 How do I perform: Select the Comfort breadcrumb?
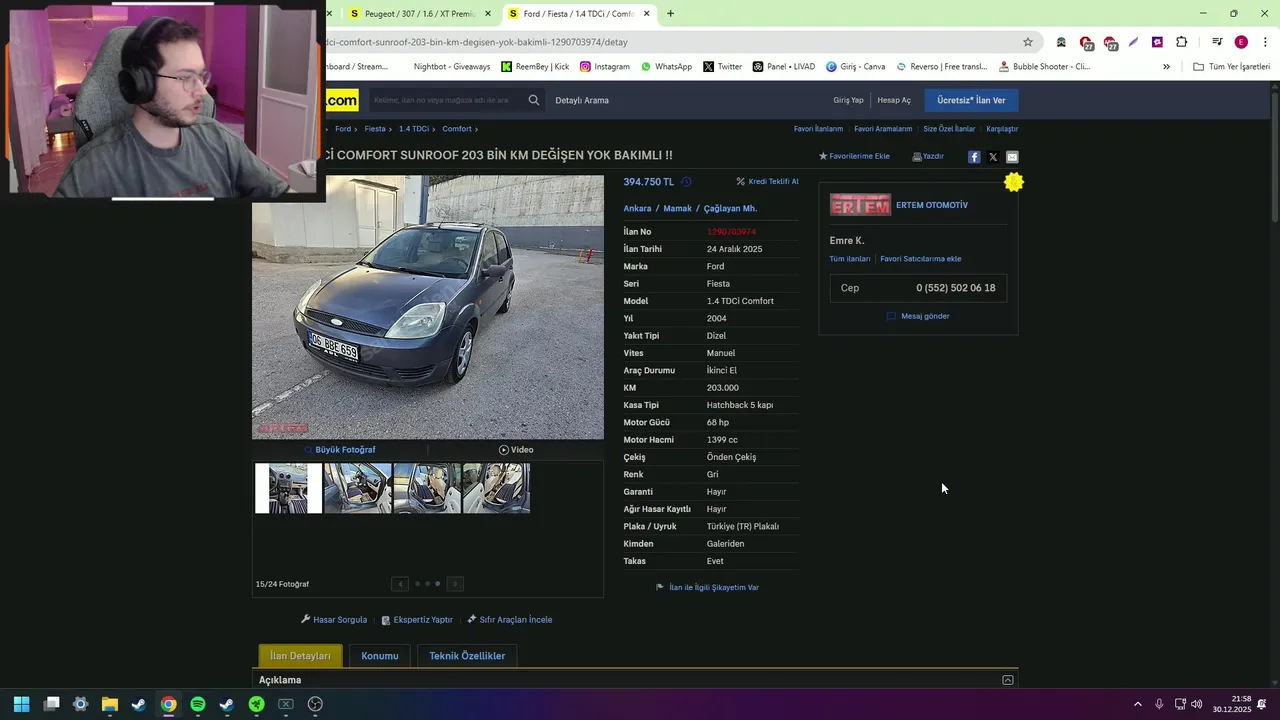point(457,129)
